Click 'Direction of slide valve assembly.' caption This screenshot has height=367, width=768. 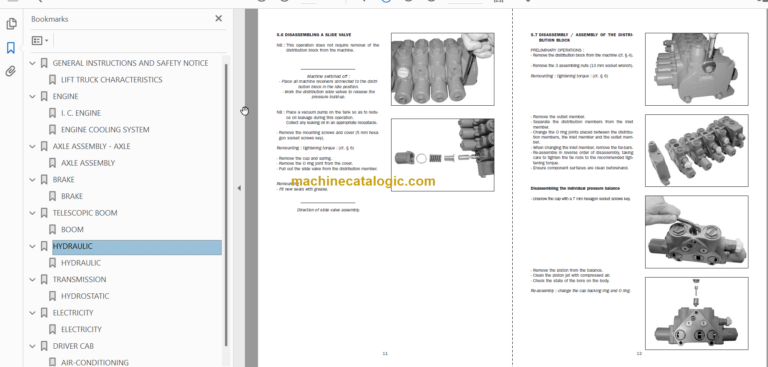point(328,210)
